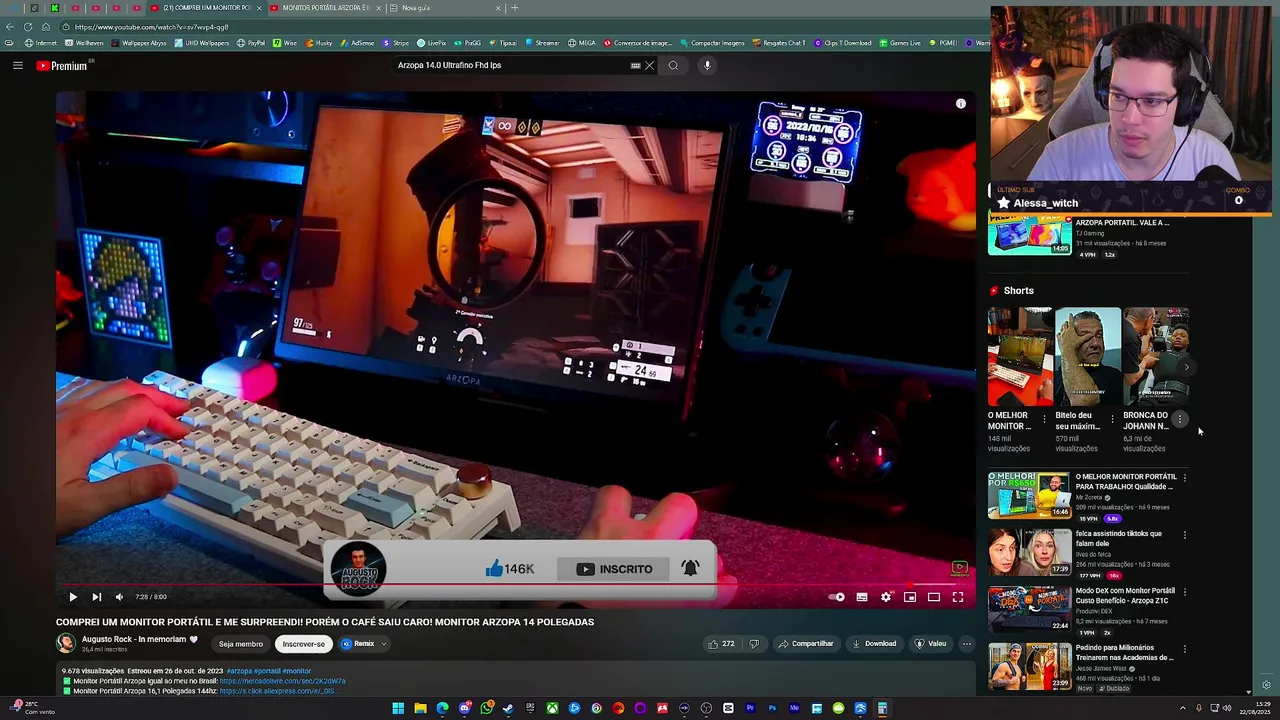Open the Remix dropdown button

coord(364,644)
